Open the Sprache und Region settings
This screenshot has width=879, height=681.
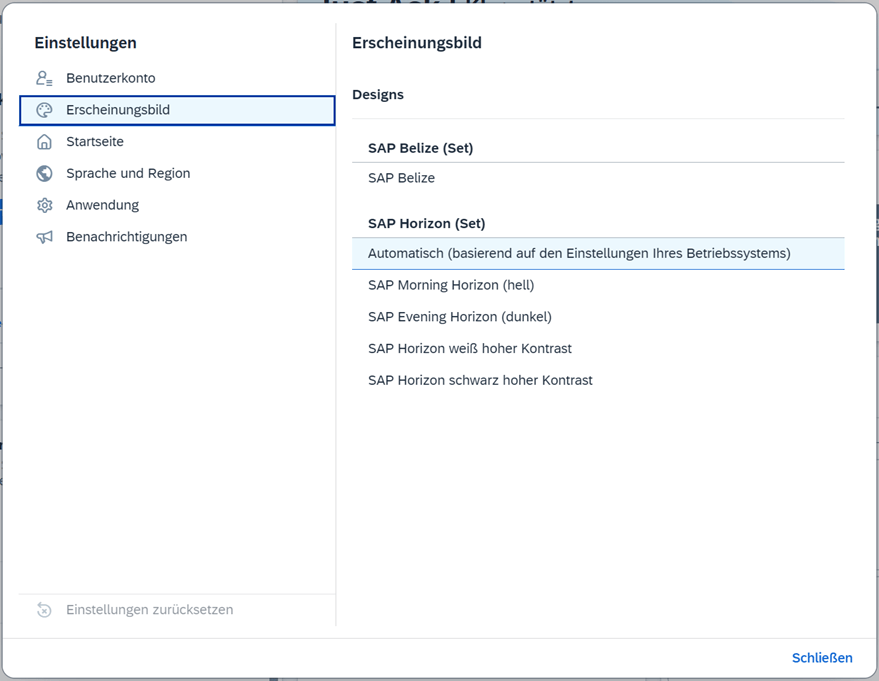(x=128, y=173)
